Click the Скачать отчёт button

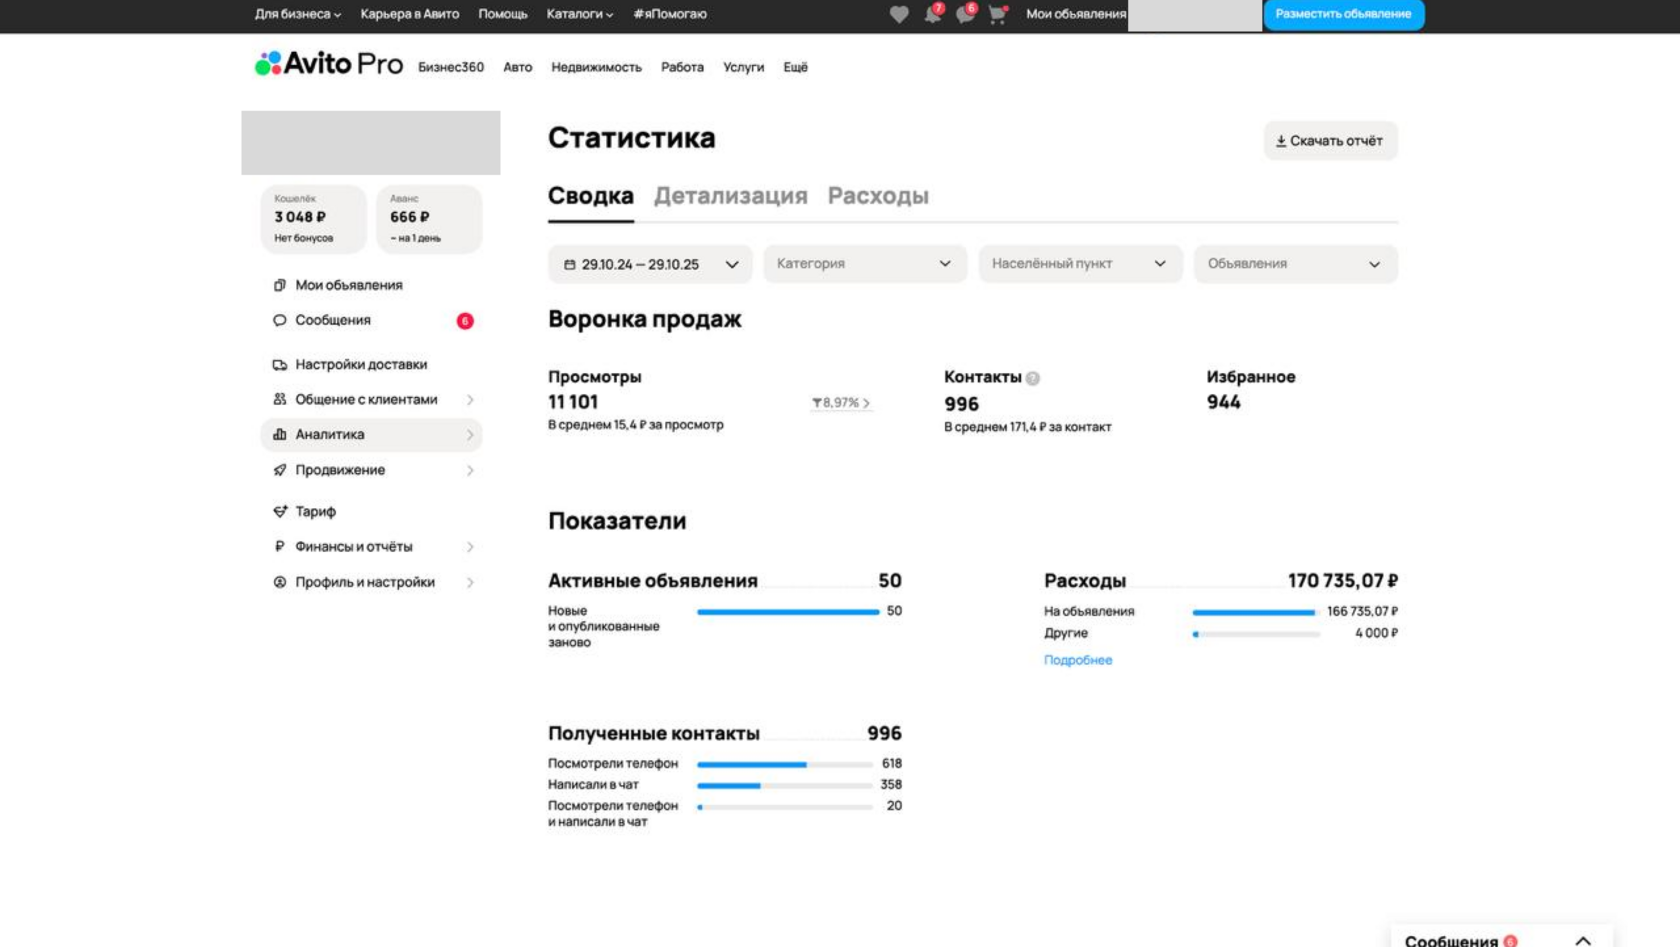point(1330,141)
